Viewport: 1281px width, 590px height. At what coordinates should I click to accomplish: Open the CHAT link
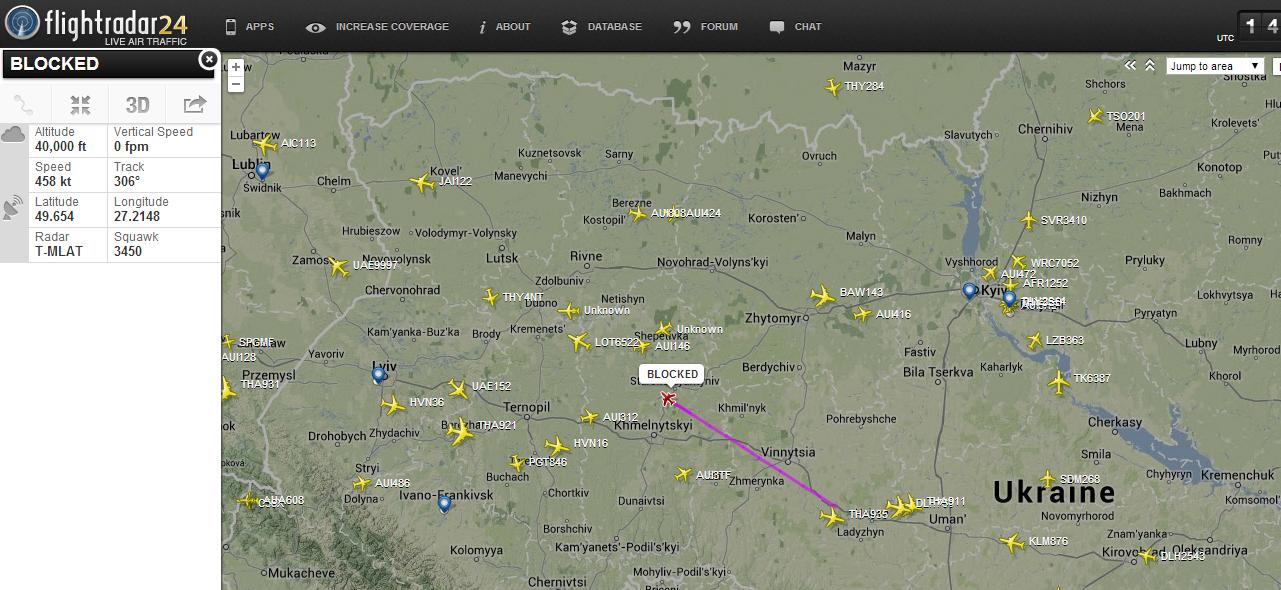796,27
